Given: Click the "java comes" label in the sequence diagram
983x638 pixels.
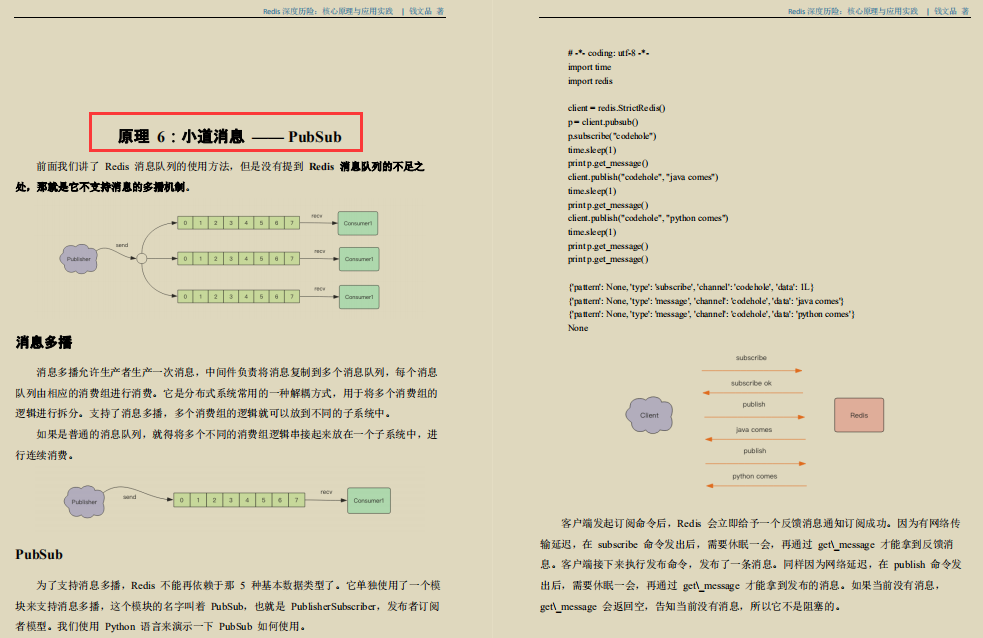Looking at the screenshot, I should point(754,430).
